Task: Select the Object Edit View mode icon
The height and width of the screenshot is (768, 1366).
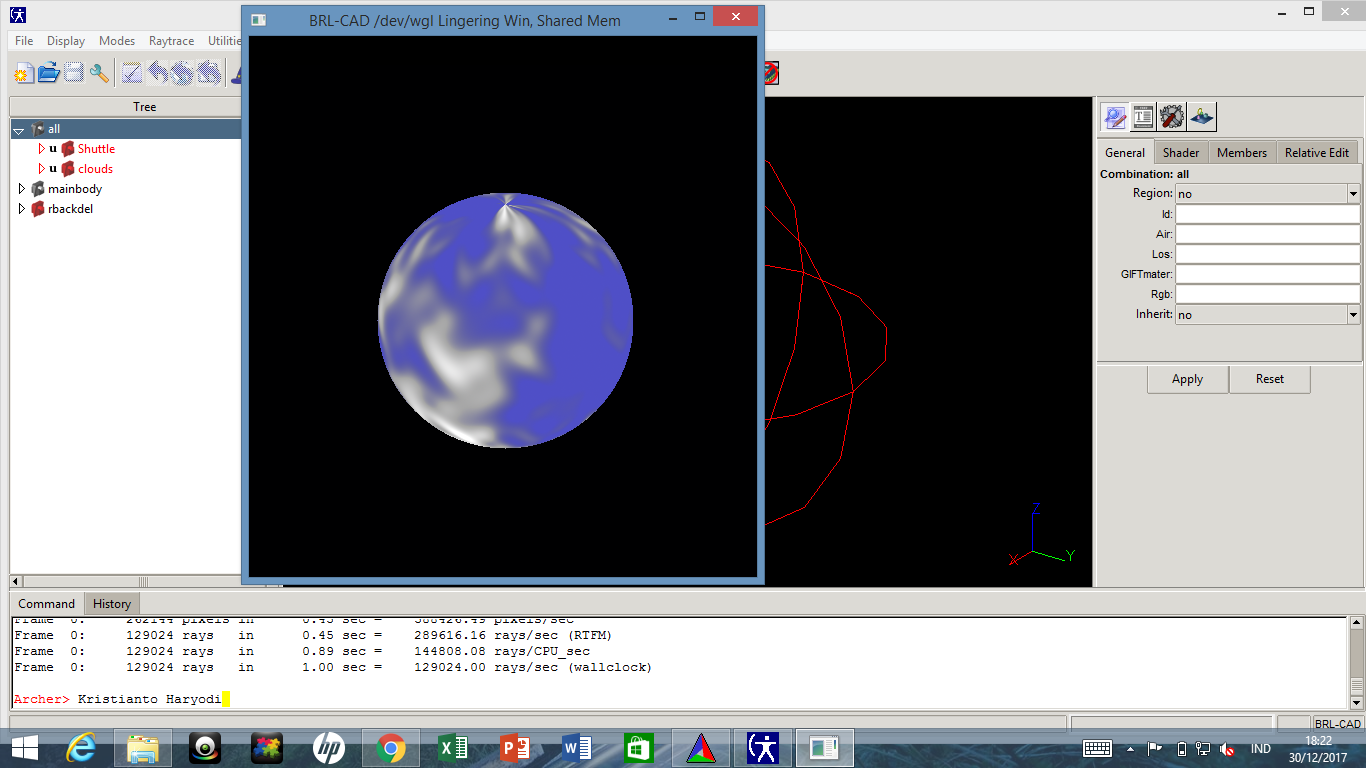Action: click(1115, 116)
